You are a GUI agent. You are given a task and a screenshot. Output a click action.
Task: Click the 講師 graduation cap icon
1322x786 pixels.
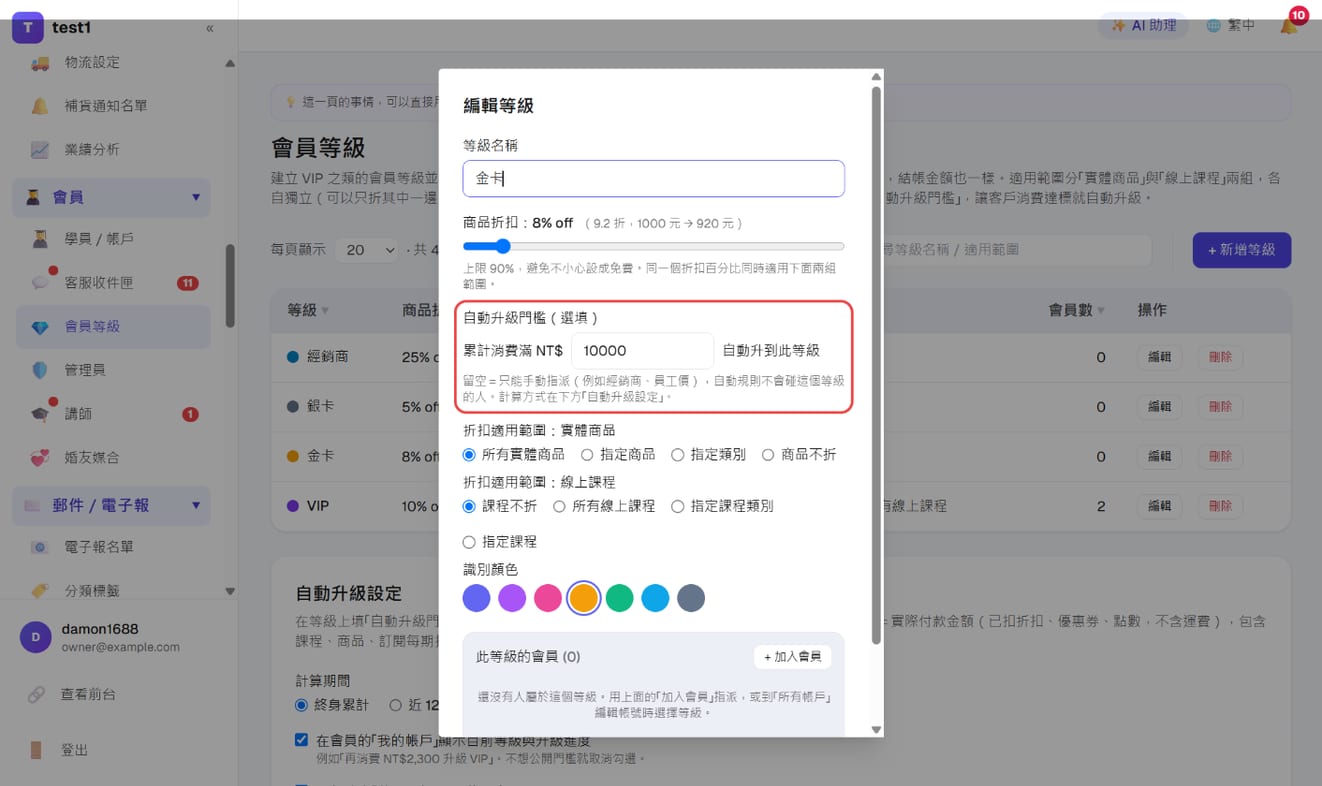pos(40,414)
